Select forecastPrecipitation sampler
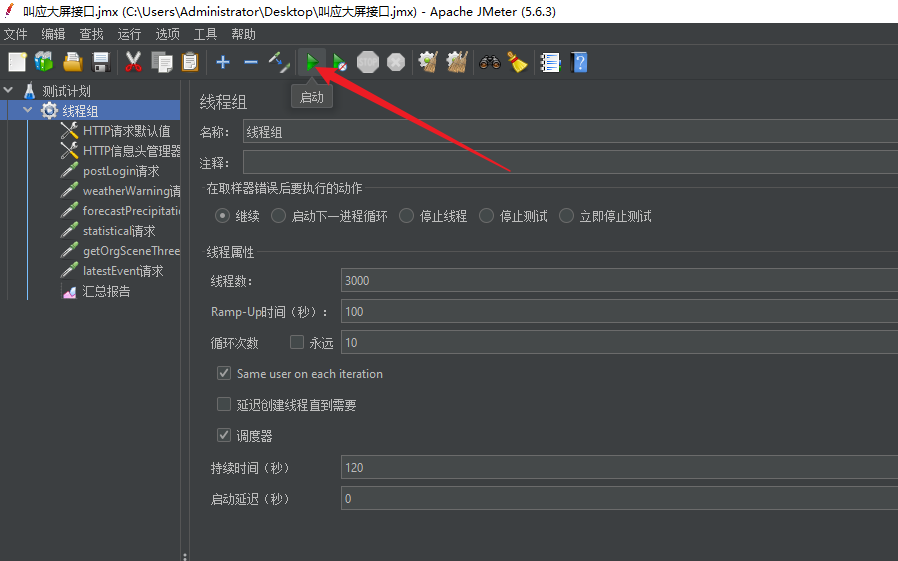The image size is (898, 561). point(132,211)
